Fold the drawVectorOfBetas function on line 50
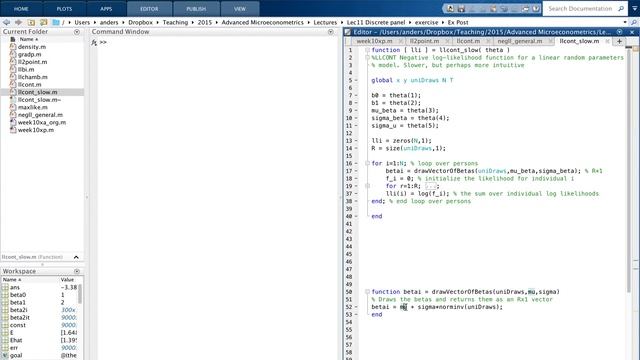Viewport: 640px width, 360px height. (x=367, y=292)
